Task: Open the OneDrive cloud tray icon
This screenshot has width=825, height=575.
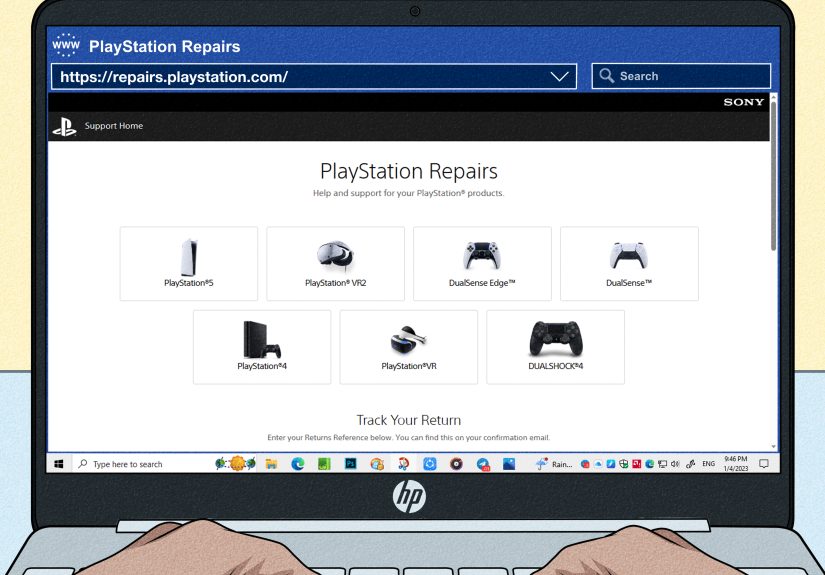Action: pyautogui.click(x=598, y=464)
